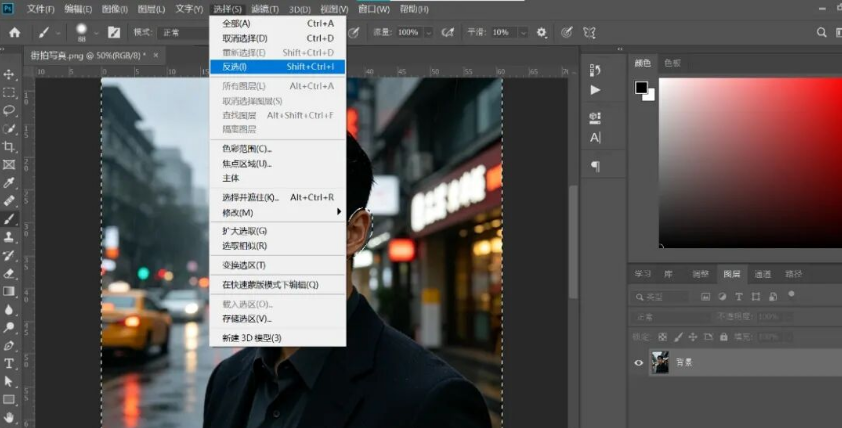This screenshot has height=428, width=842.
Task: Select the Quick Selection tool
Action: point(9,129)
